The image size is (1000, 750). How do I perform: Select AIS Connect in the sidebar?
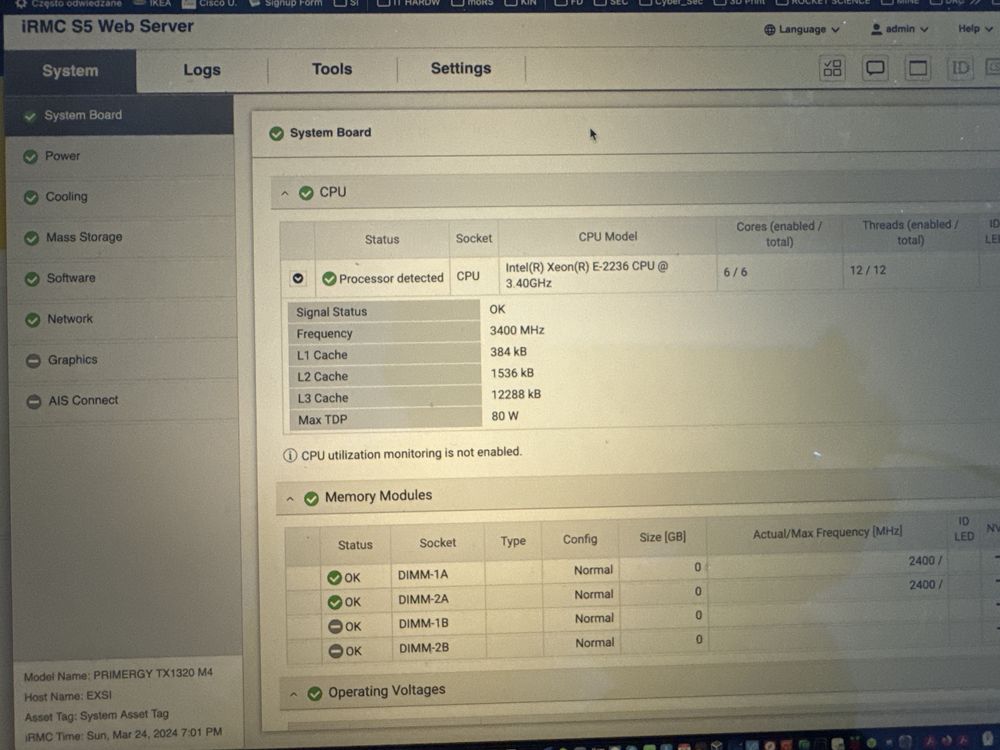coord(125,401)
